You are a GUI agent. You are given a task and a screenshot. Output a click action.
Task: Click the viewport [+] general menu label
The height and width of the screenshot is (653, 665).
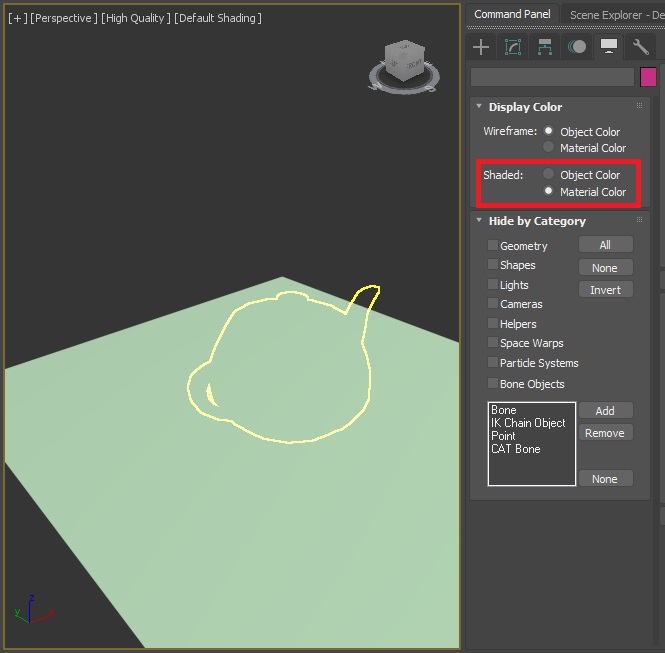17,18
